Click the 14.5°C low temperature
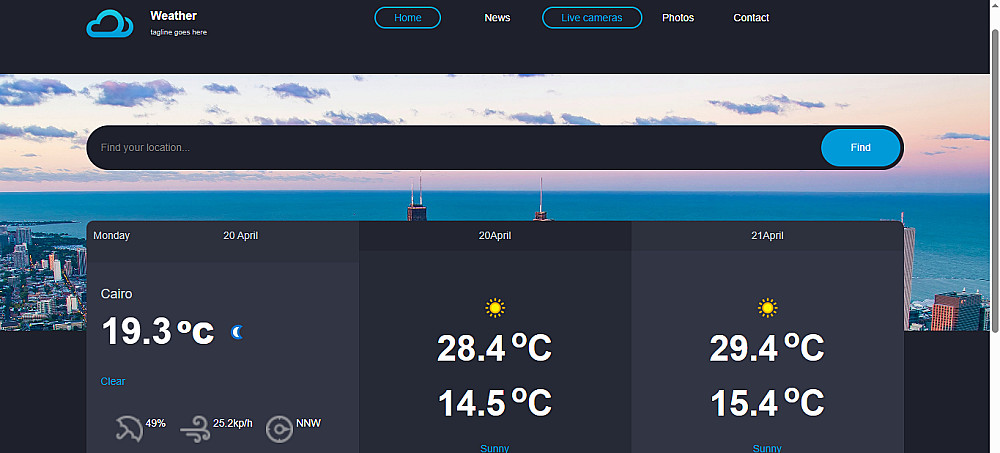Image resolution: width=1000 pixels, height=453 pixels. tap(494, 403)
